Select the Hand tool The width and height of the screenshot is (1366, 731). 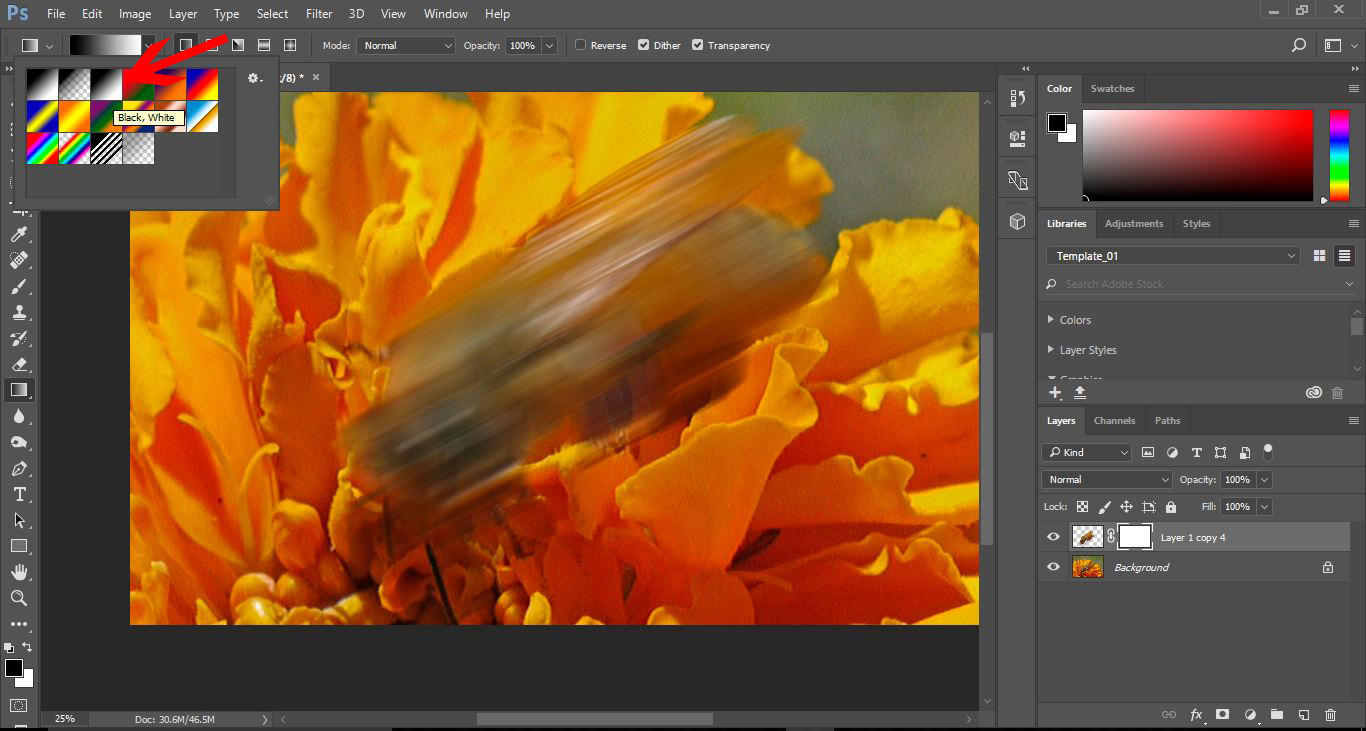point(19,572)
